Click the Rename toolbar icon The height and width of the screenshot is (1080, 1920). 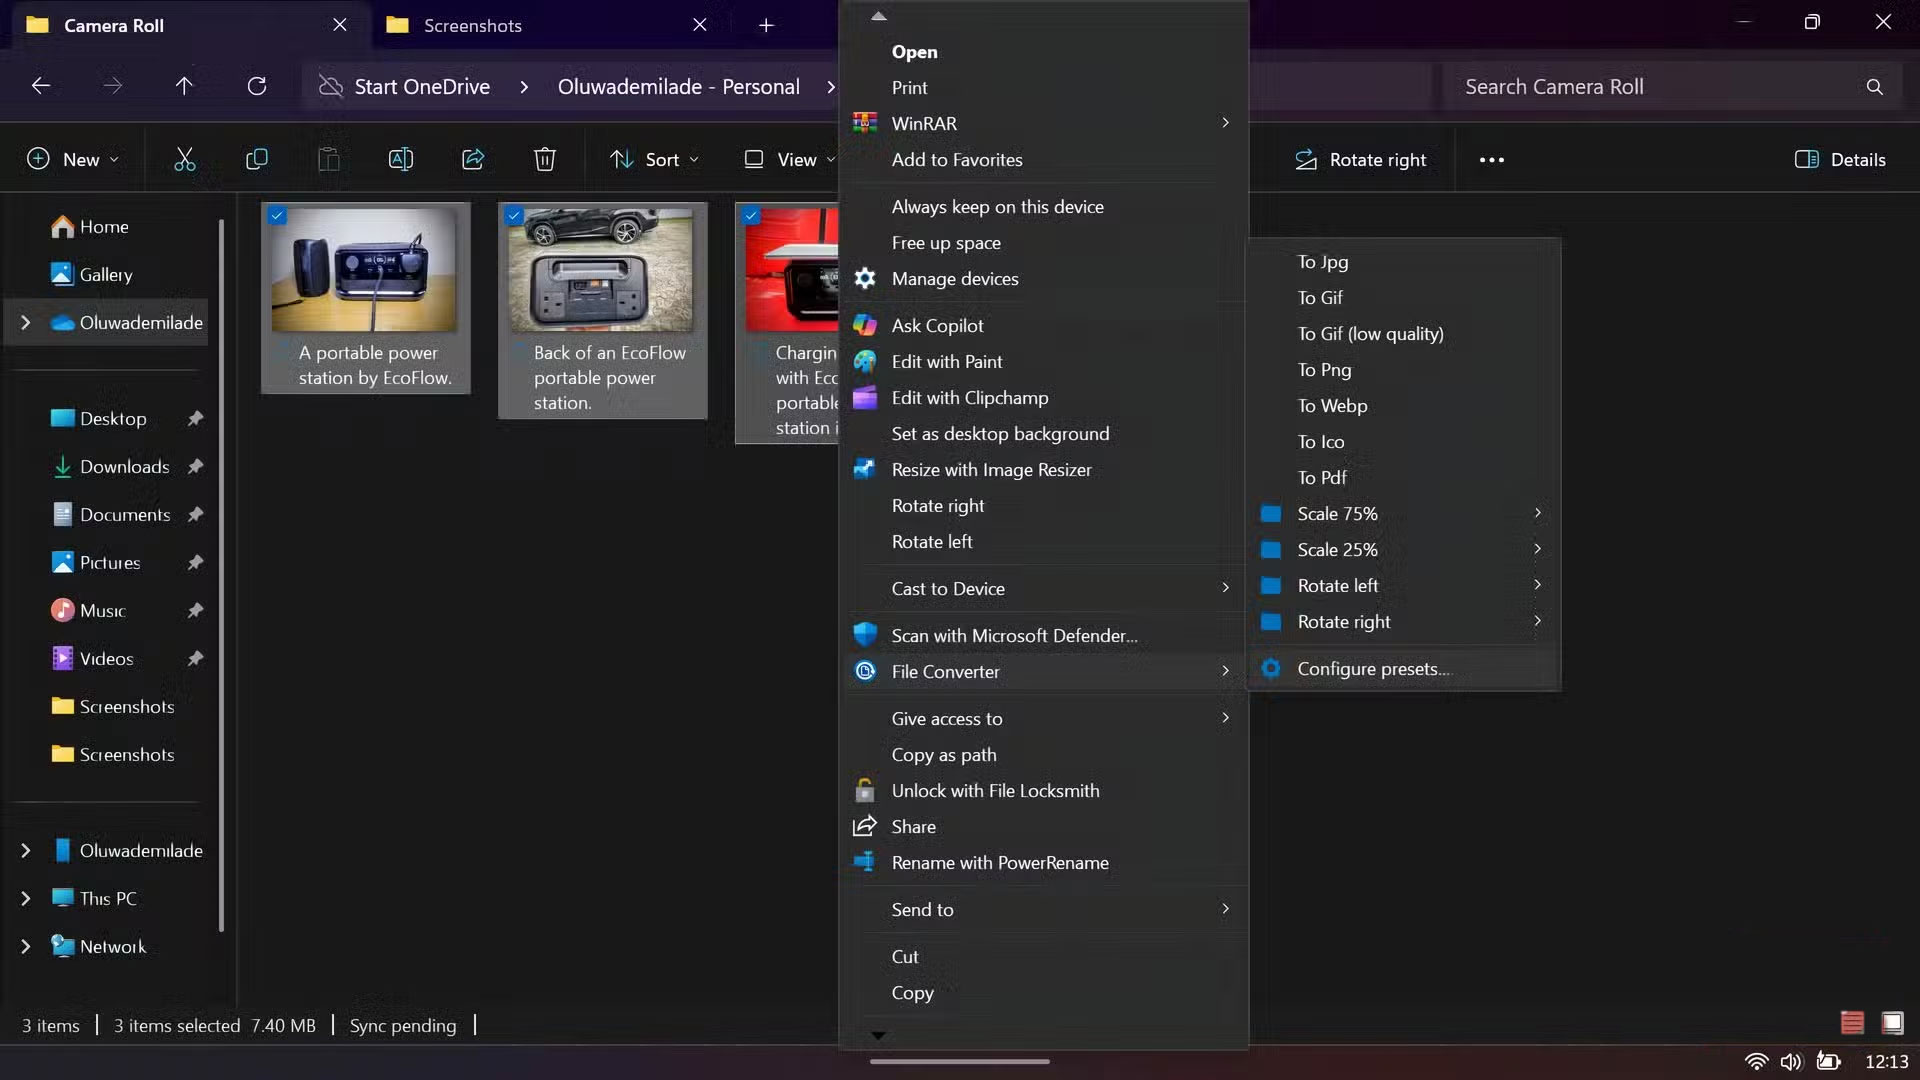[x=400, y=160]
